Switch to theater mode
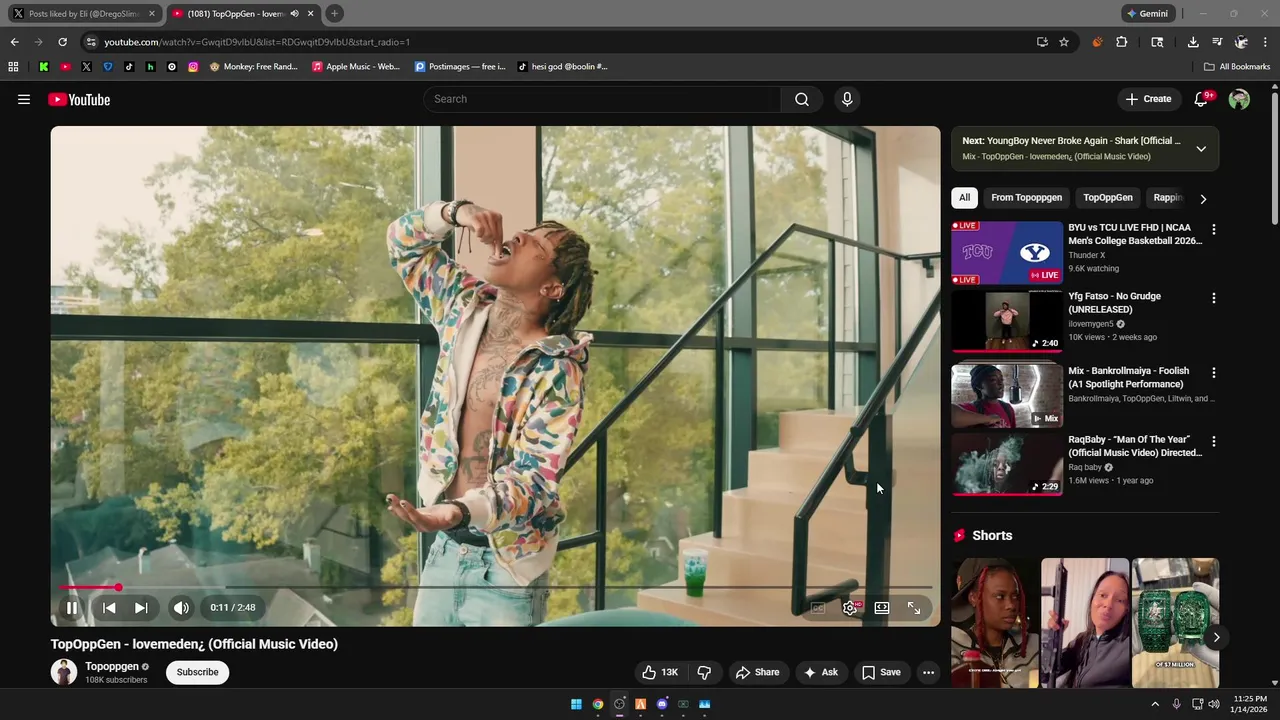 (882, 608)
